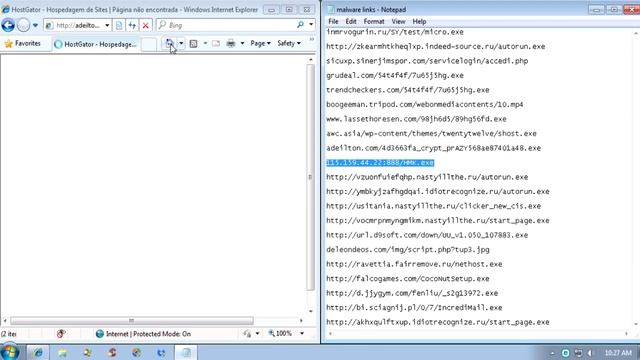Open Windows Explorer folder in taskbar
The width and height of the screenshot is (640, 360).
click(x=62, y=352)
